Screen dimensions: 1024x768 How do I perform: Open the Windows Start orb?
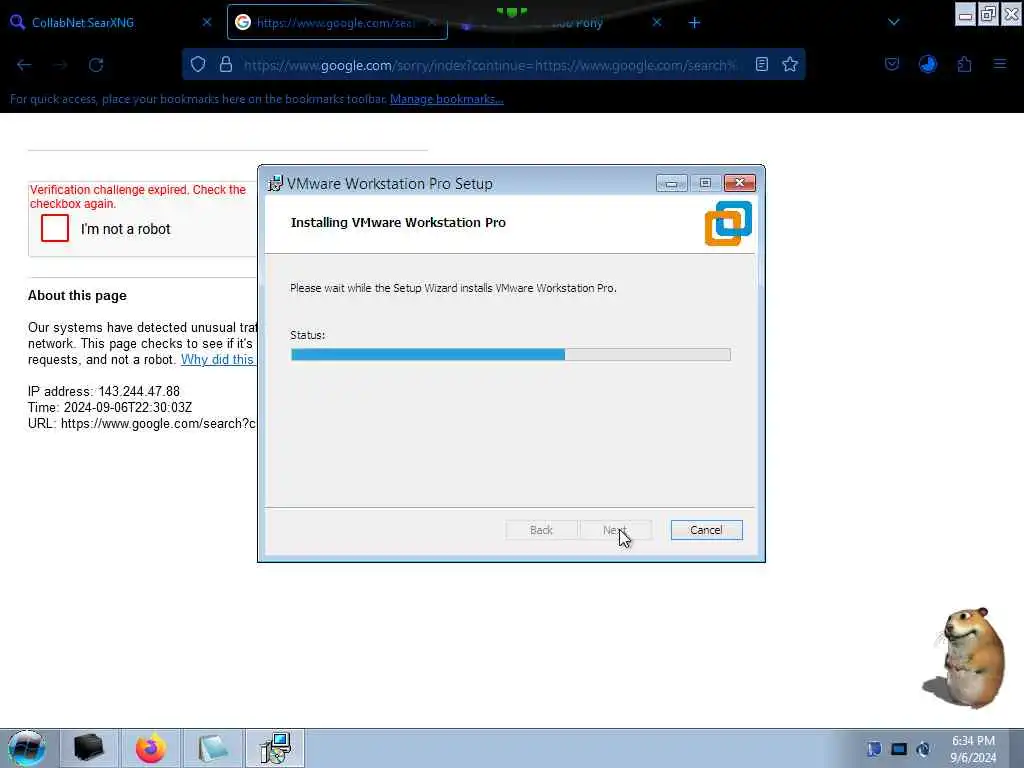(x=27, y=748)
